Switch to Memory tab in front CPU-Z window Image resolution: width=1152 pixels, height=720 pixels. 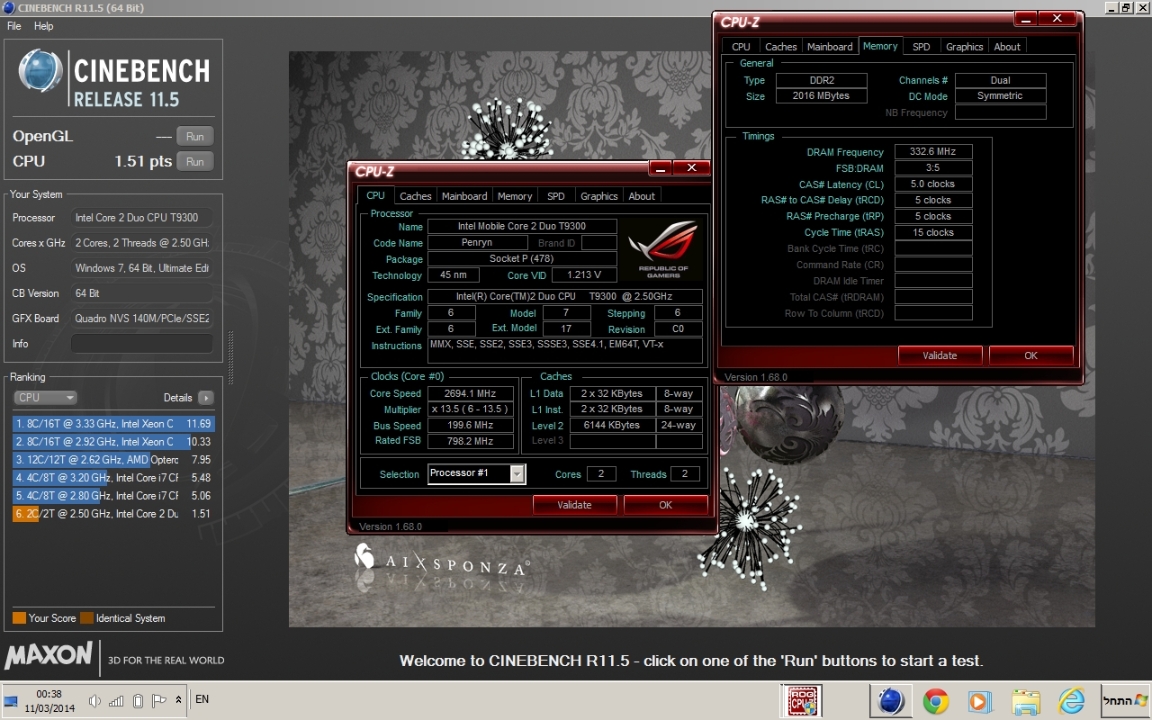[x=514, y=196]
